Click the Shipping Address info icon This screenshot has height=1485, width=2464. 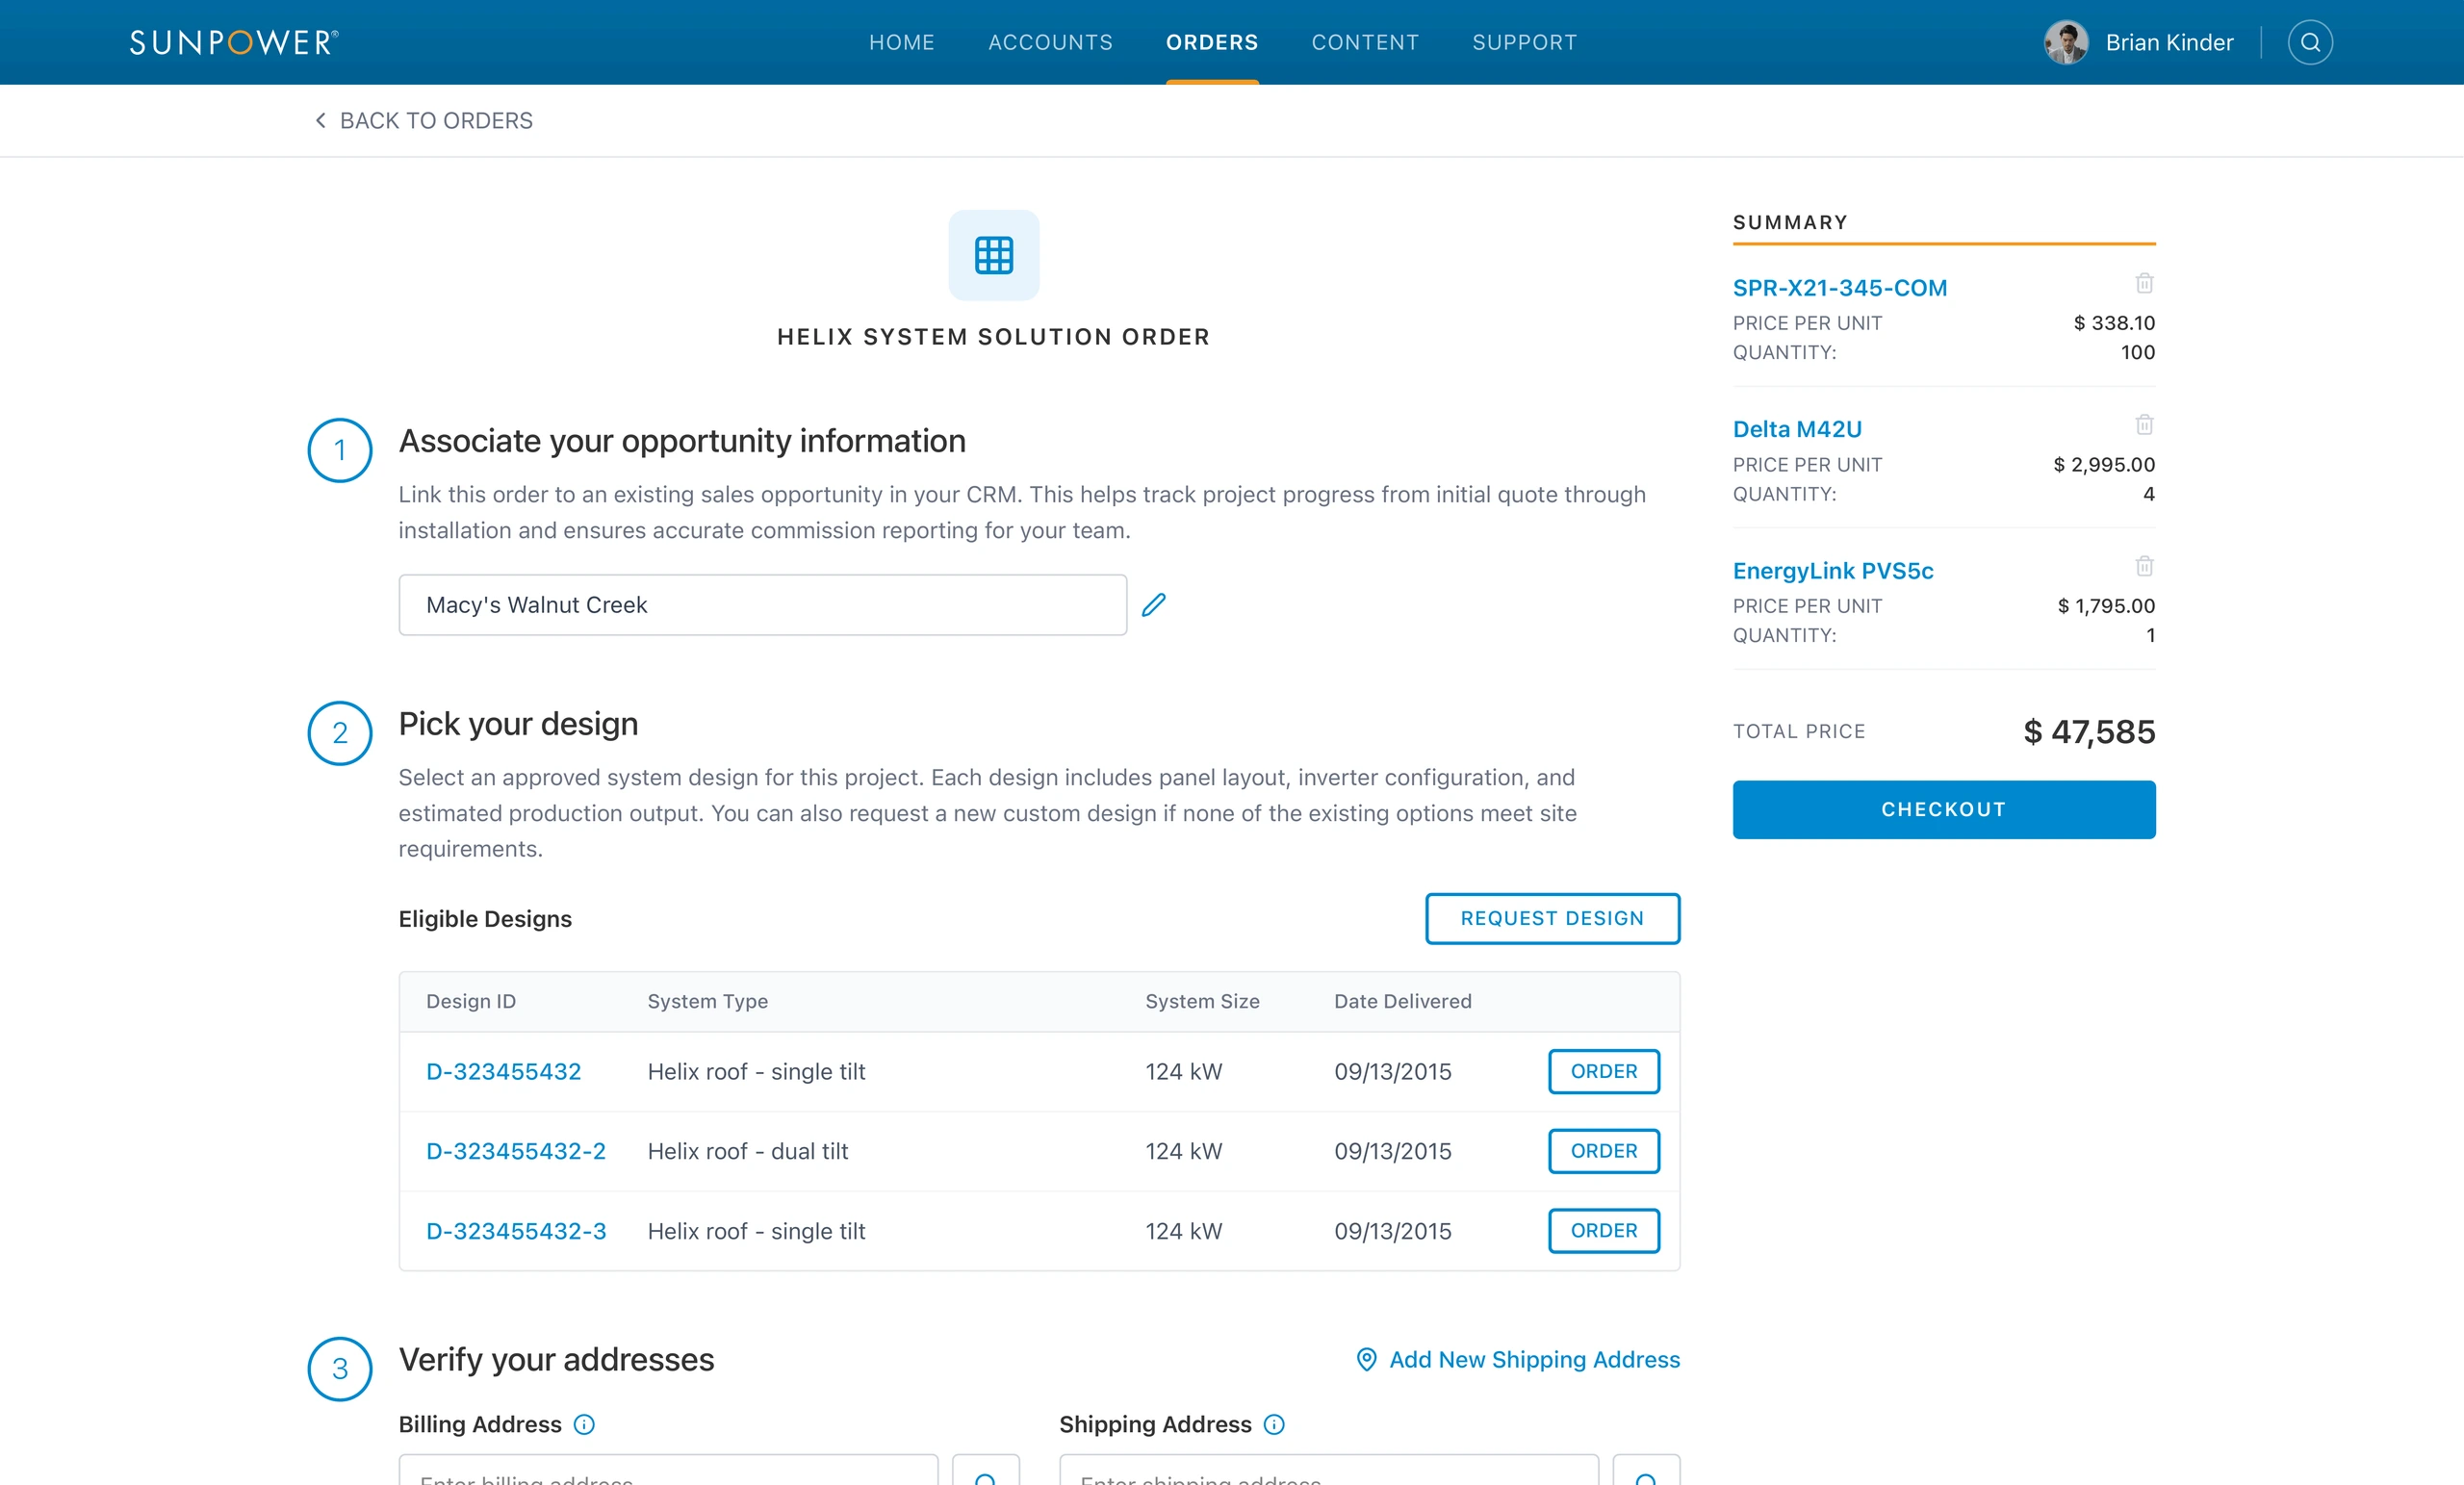pos(1274,1424)
